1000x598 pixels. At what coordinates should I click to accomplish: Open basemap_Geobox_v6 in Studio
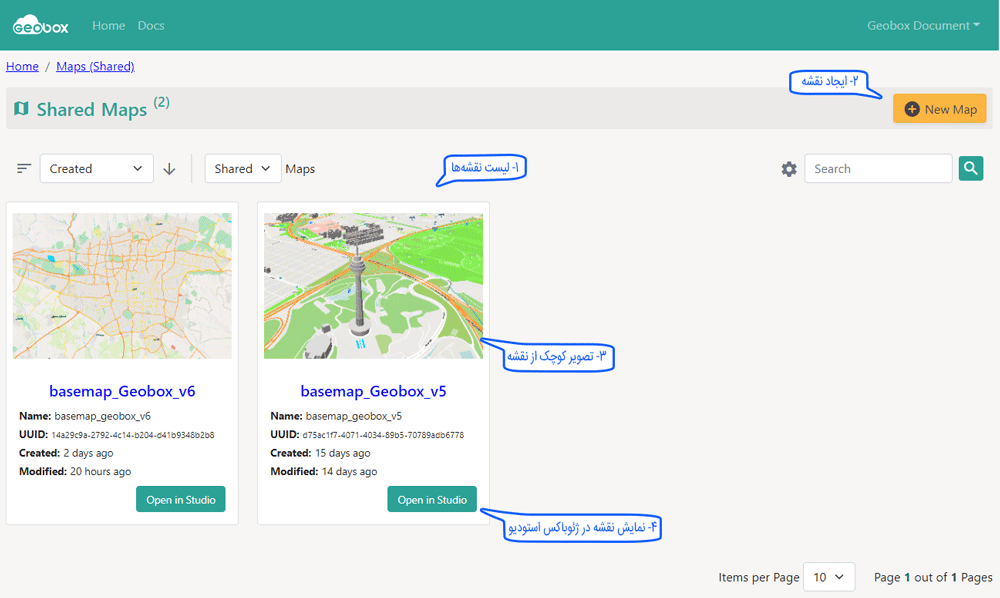181,500
